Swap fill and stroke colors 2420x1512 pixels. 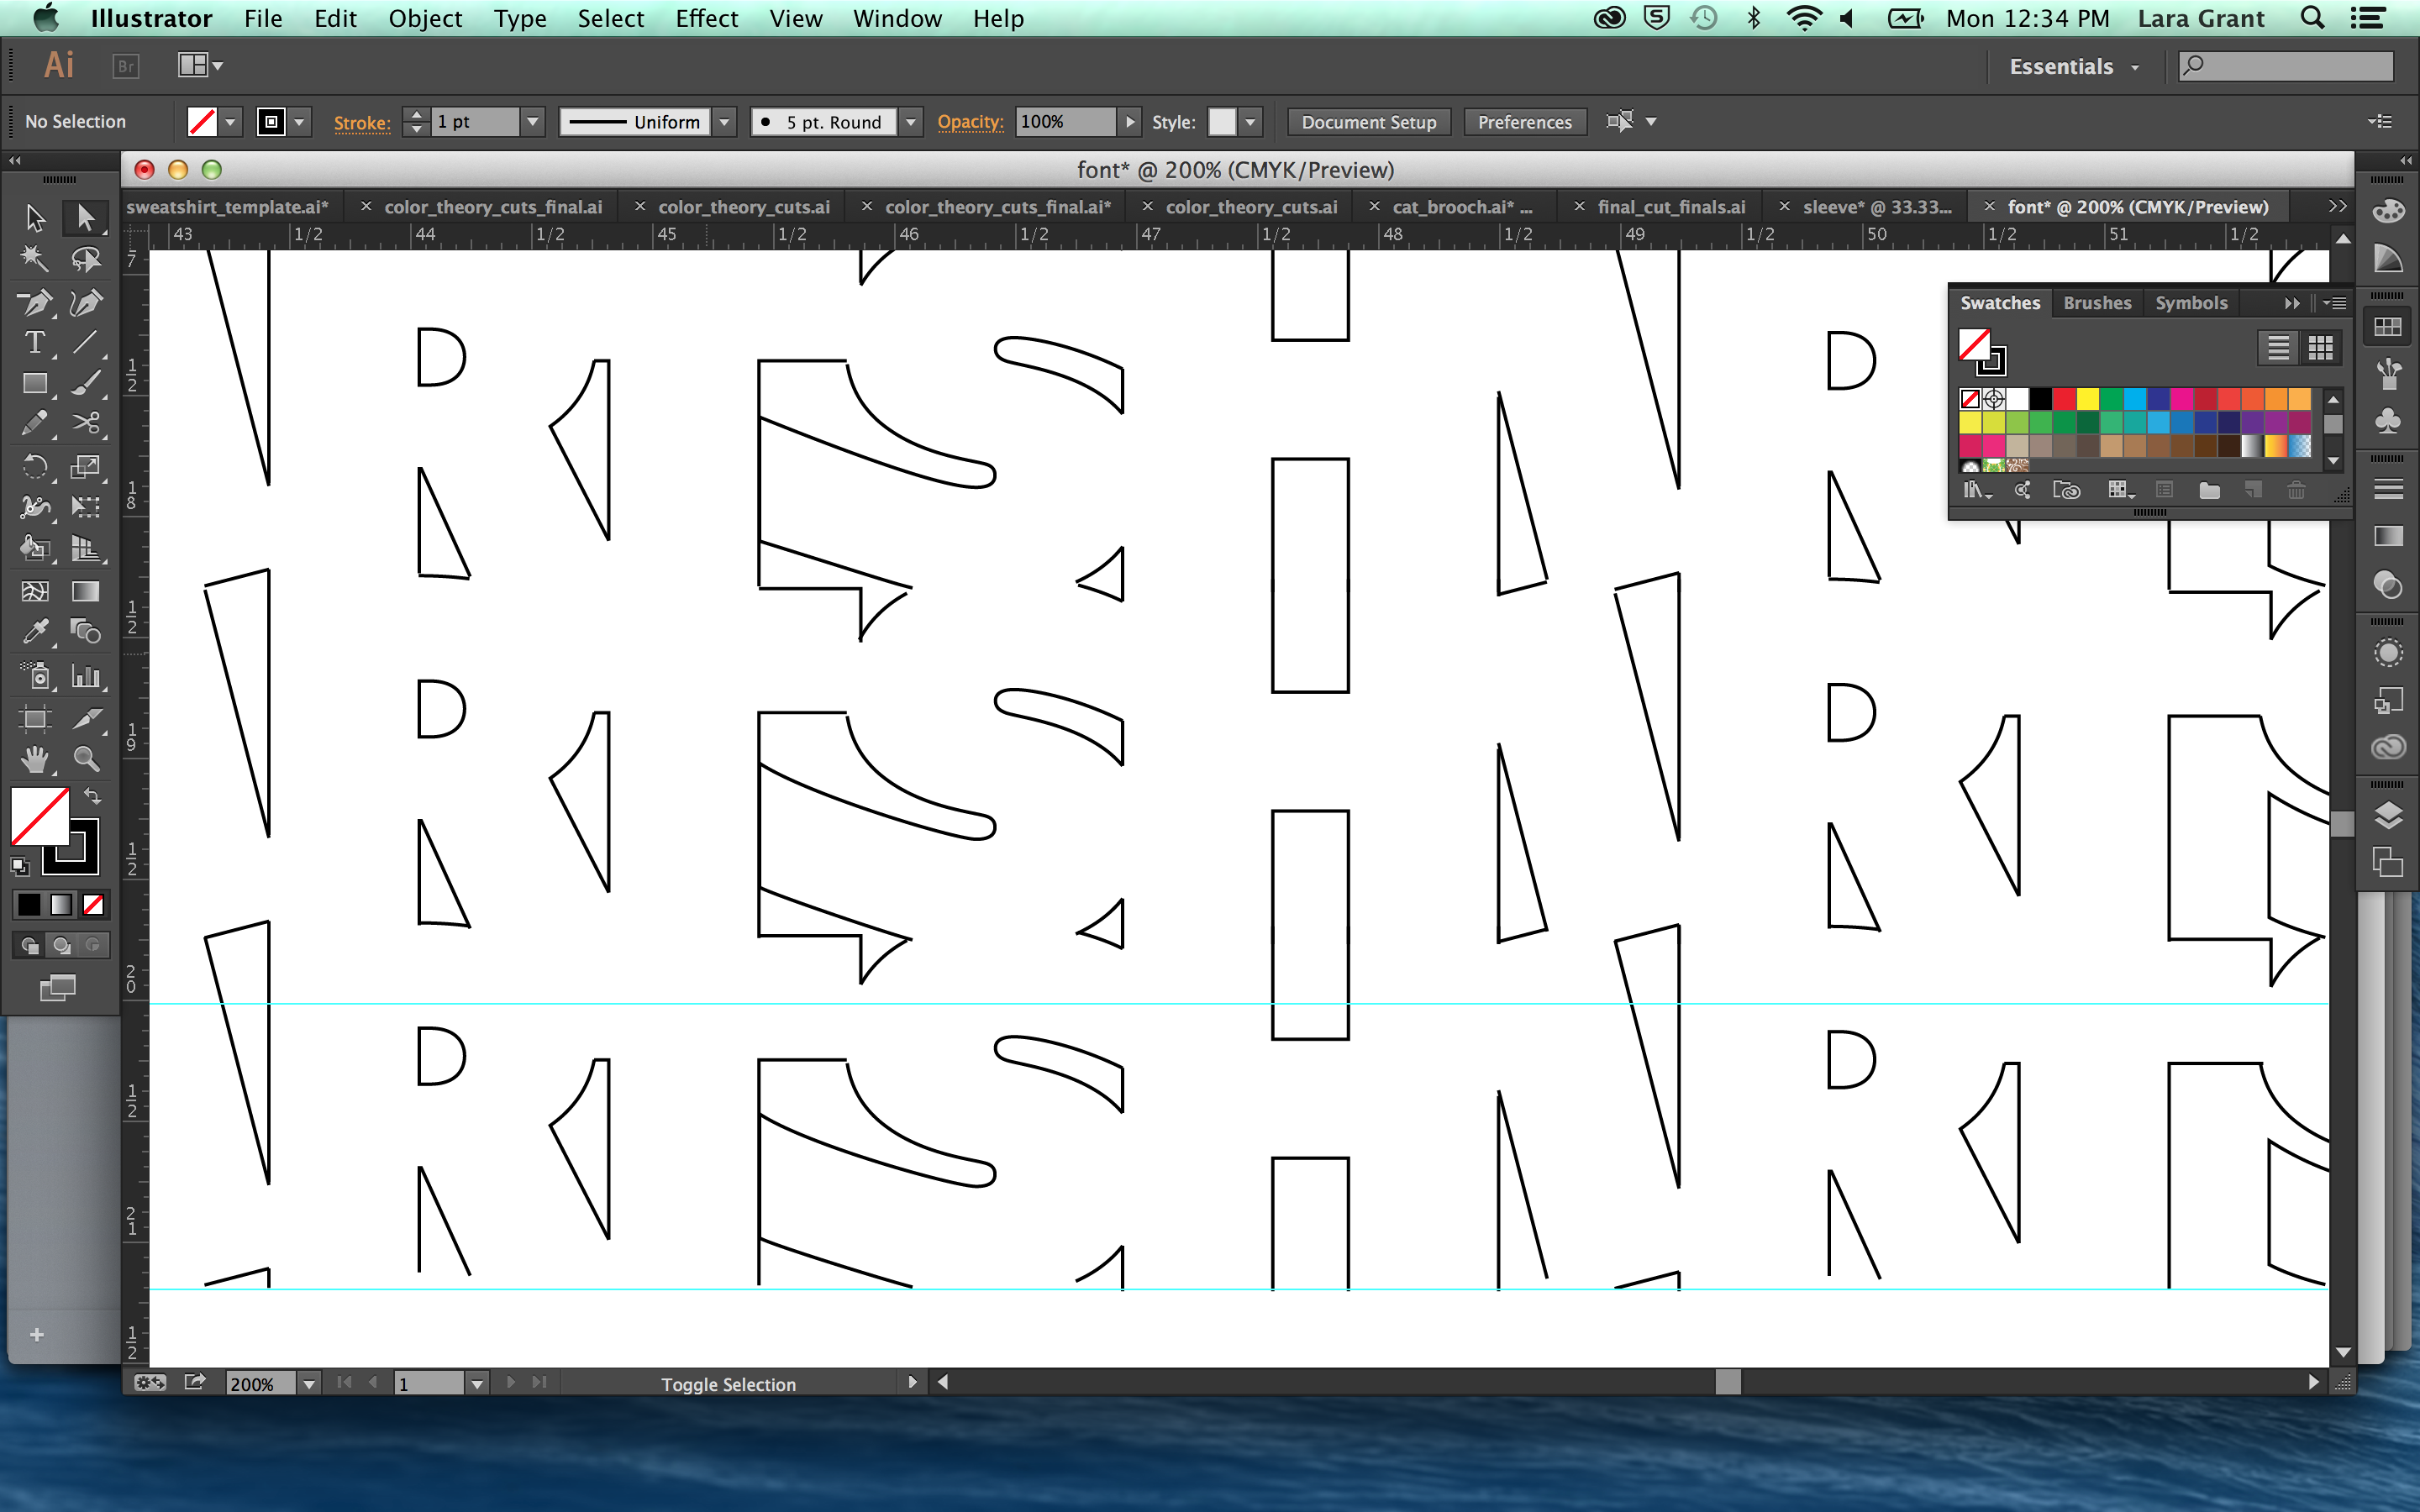point(92,797)
